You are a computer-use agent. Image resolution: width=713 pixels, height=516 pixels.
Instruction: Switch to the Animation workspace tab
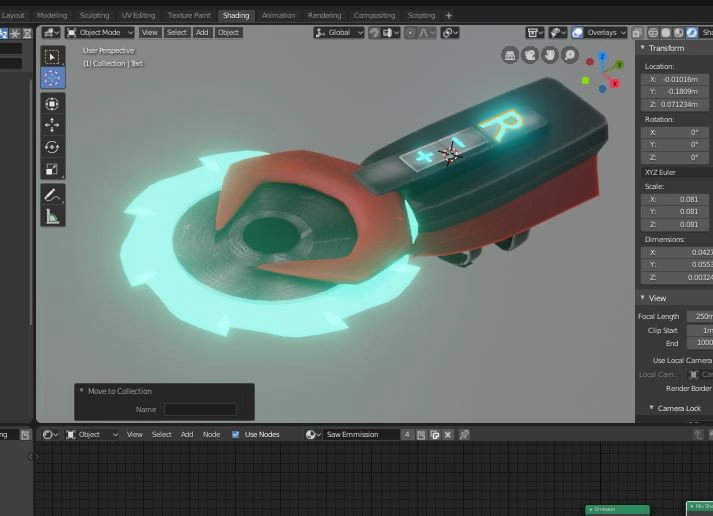(278, 16)
